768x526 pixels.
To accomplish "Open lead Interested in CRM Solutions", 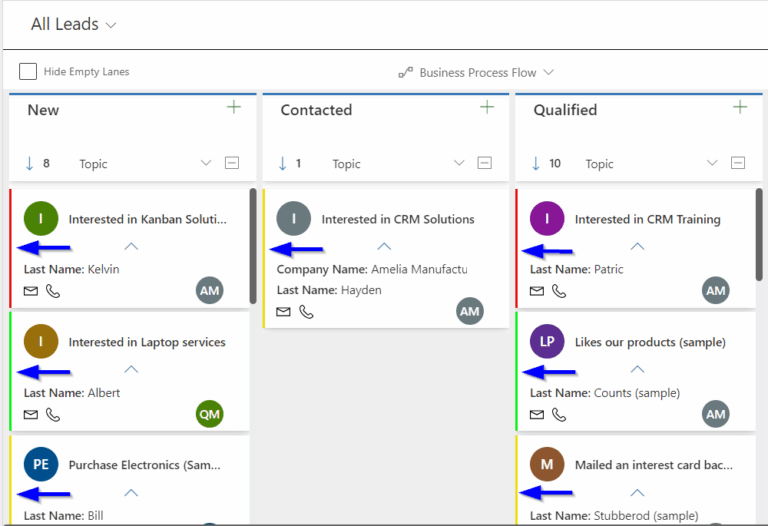I will click(398, 219).
